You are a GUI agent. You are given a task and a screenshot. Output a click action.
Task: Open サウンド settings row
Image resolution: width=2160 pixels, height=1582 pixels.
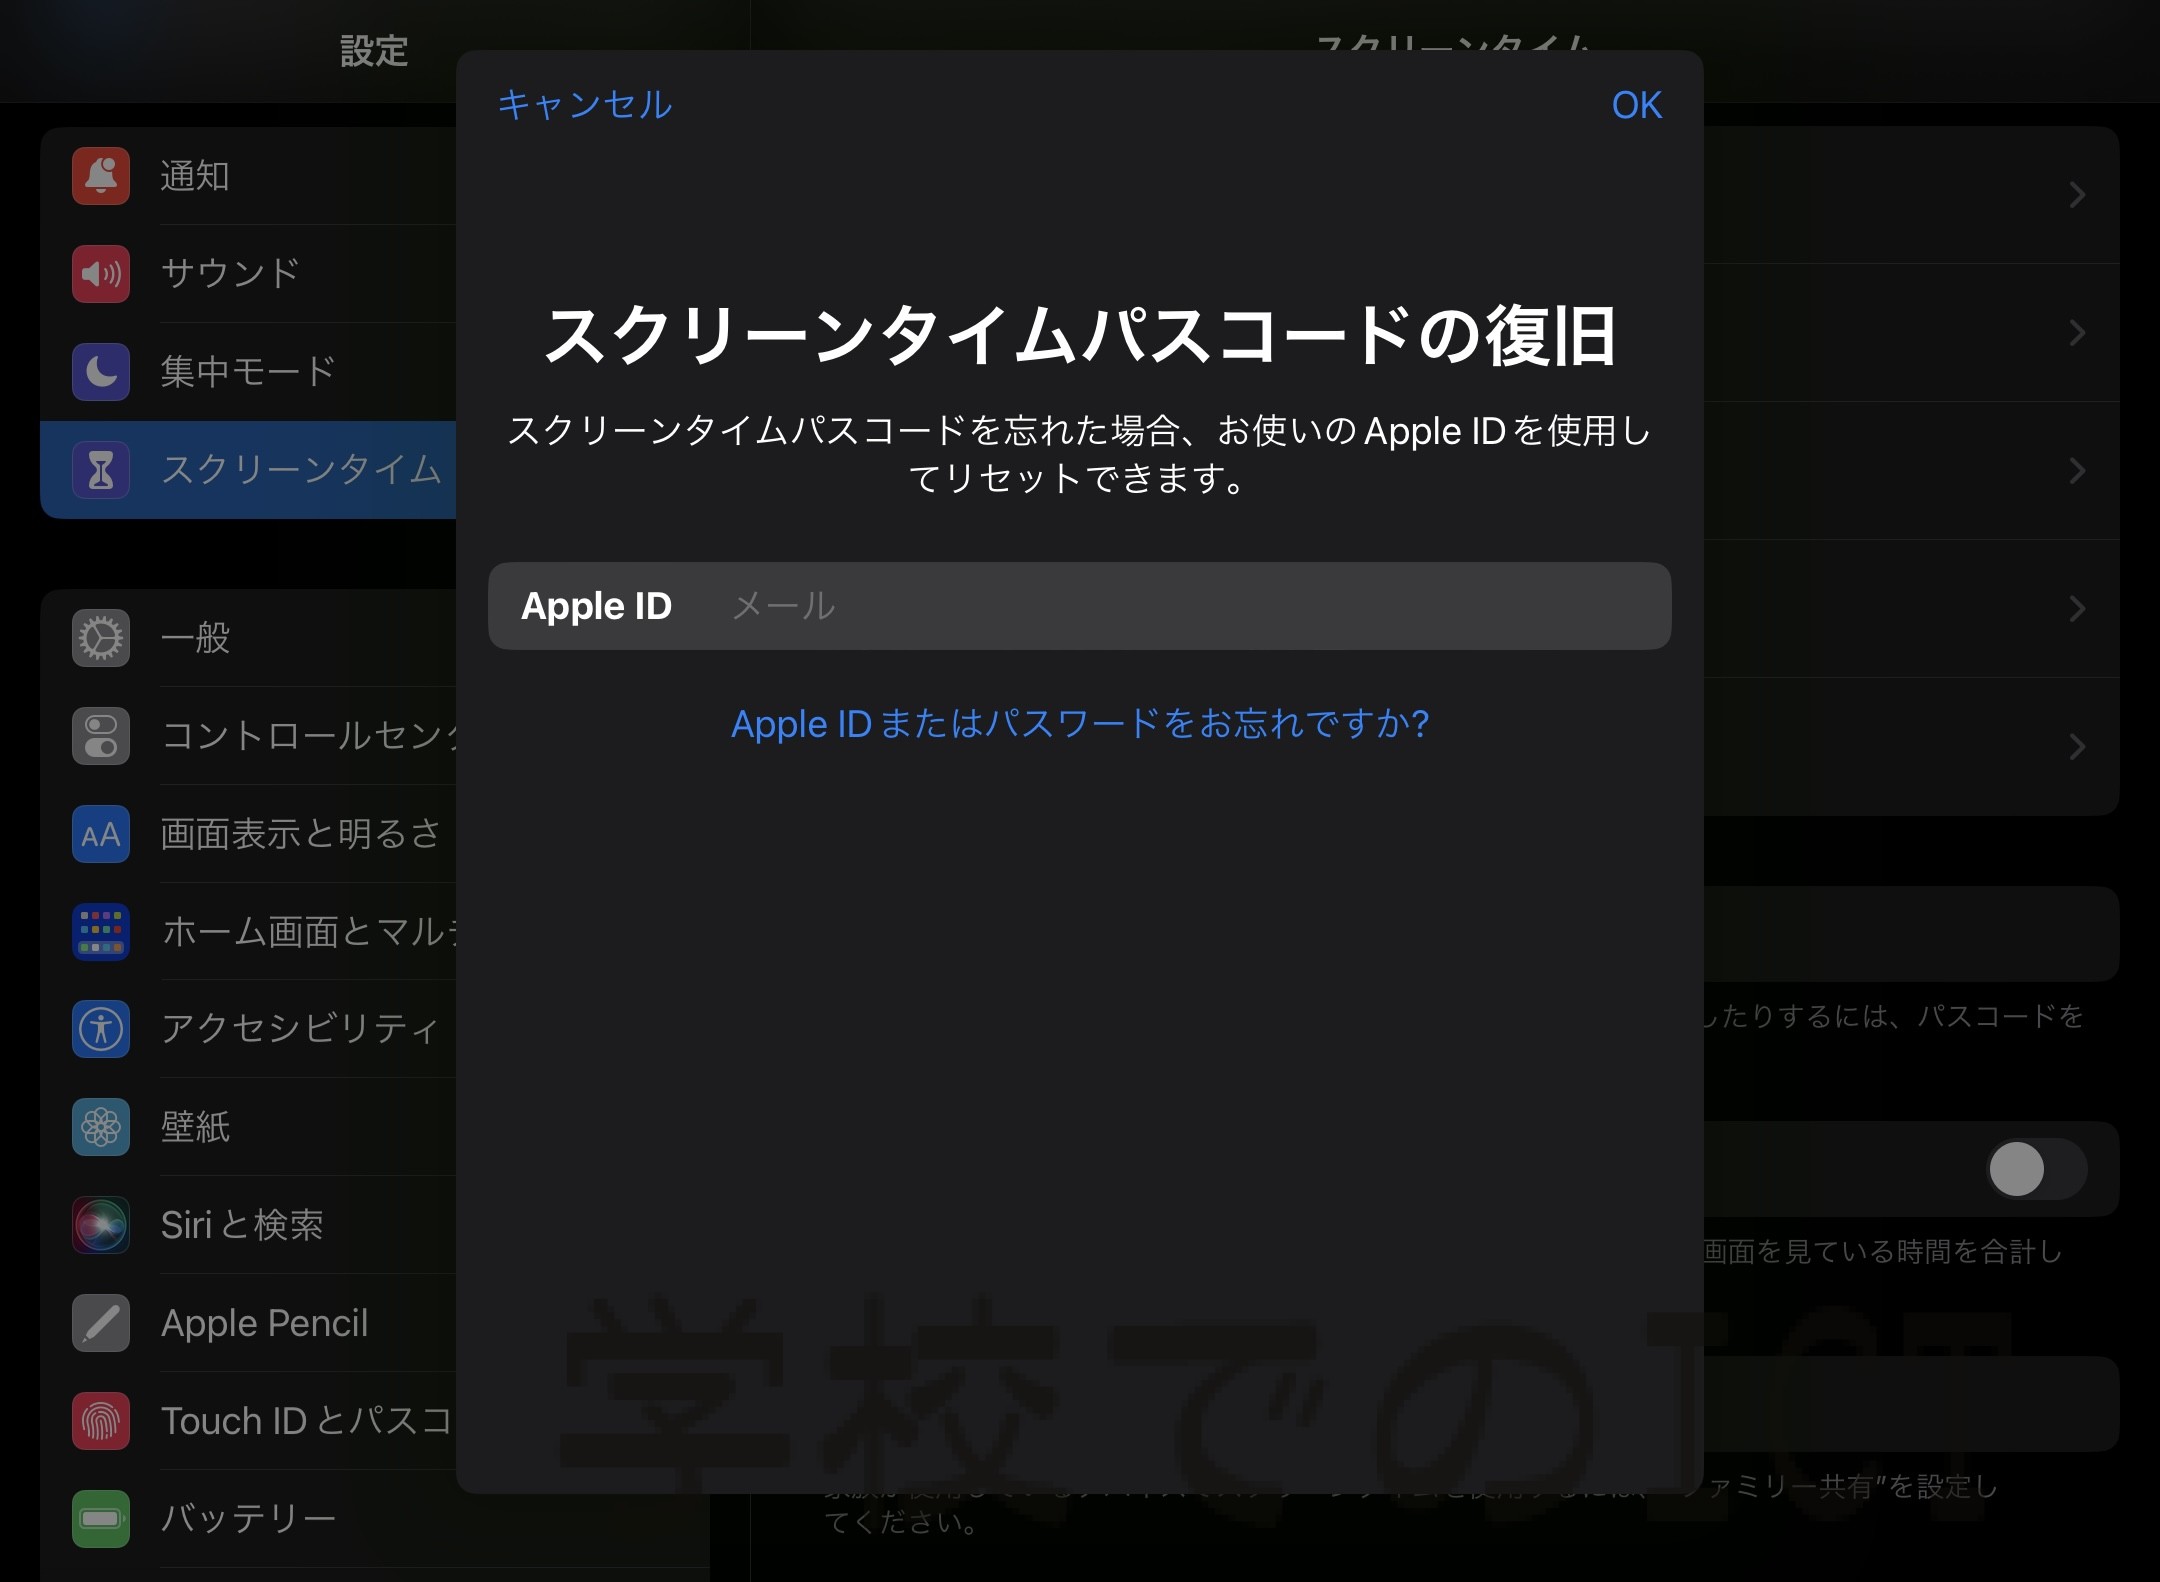point(248,274)
